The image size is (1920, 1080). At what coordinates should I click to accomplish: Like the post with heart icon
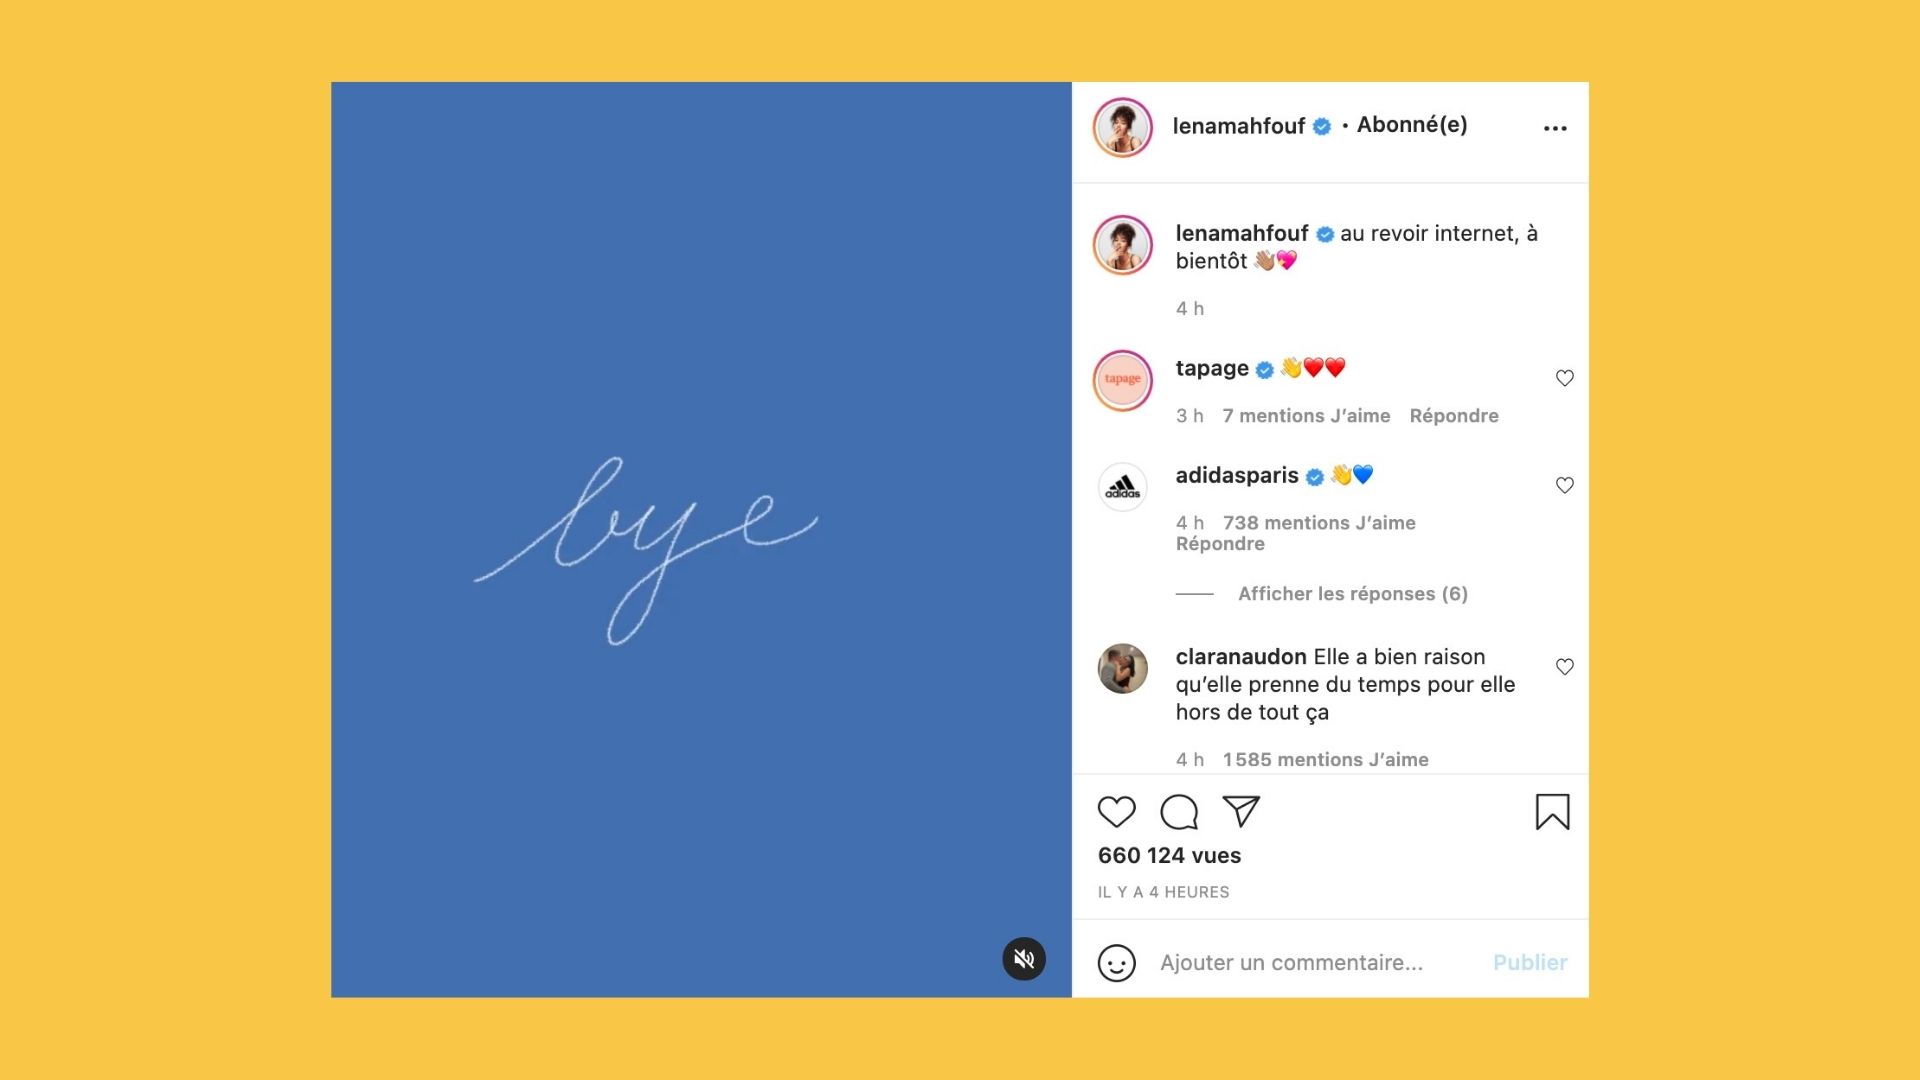1116,812
